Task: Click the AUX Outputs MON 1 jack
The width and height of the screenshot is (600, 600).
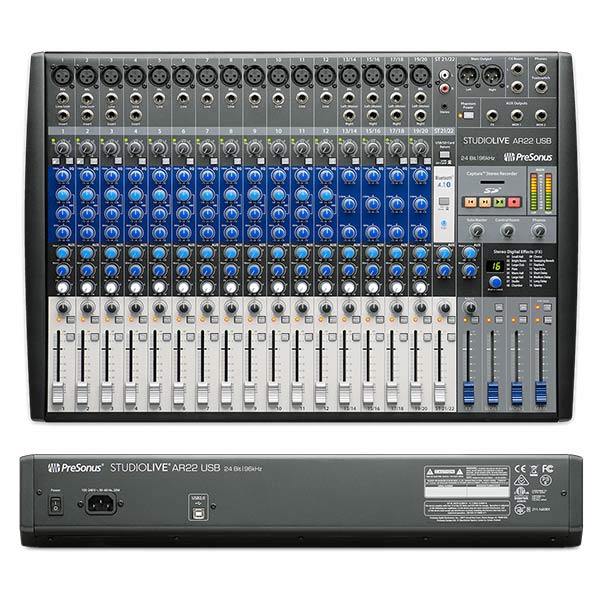Action: [517, 115]
